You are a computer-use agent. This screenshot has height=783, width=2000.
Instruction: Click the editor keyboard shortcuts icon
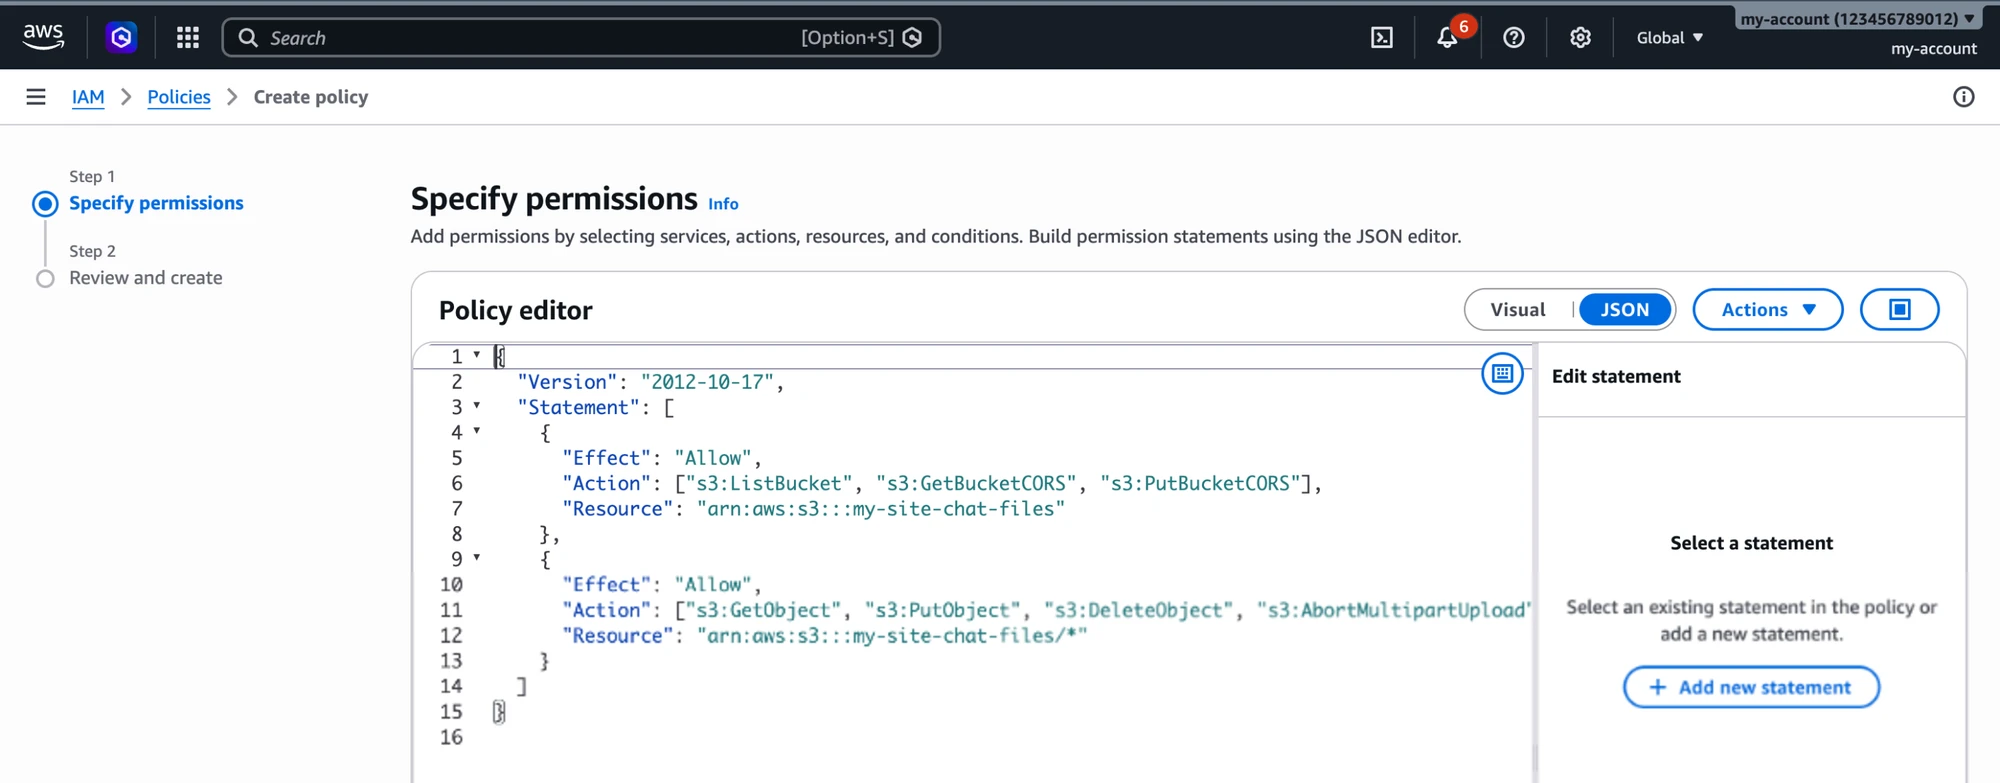1502,373
